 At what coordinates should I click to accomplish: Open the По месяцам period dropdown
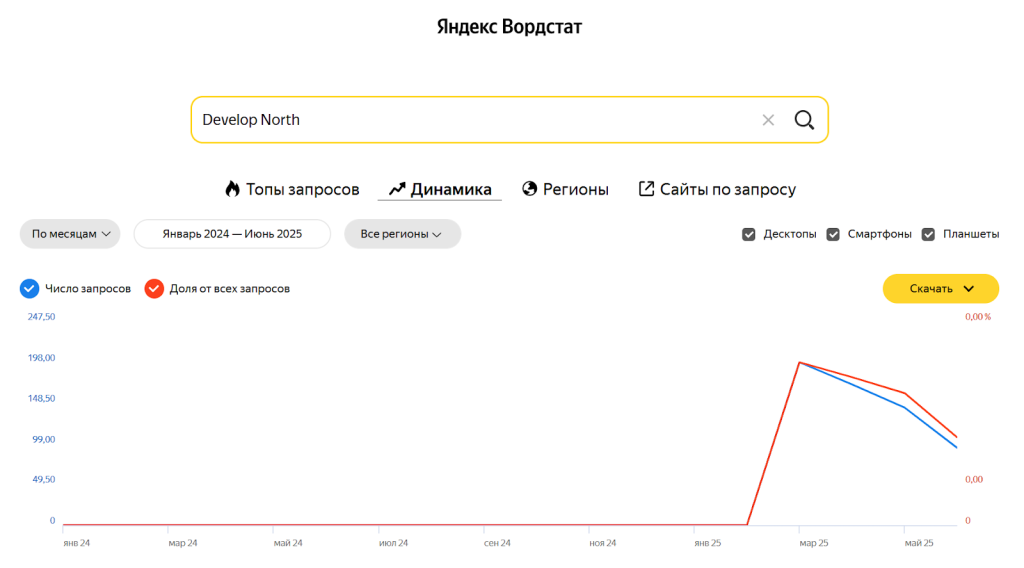click(x=70, y=234)
